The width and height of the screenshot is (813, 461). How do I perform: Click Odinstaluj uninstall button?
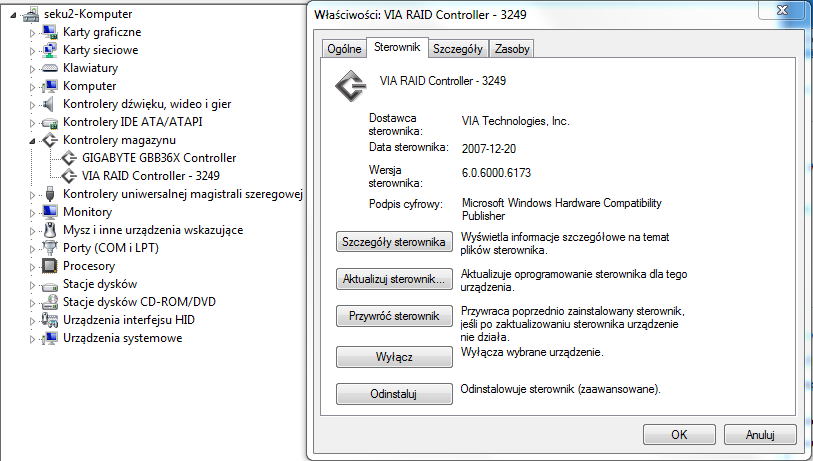pos(394,394)
